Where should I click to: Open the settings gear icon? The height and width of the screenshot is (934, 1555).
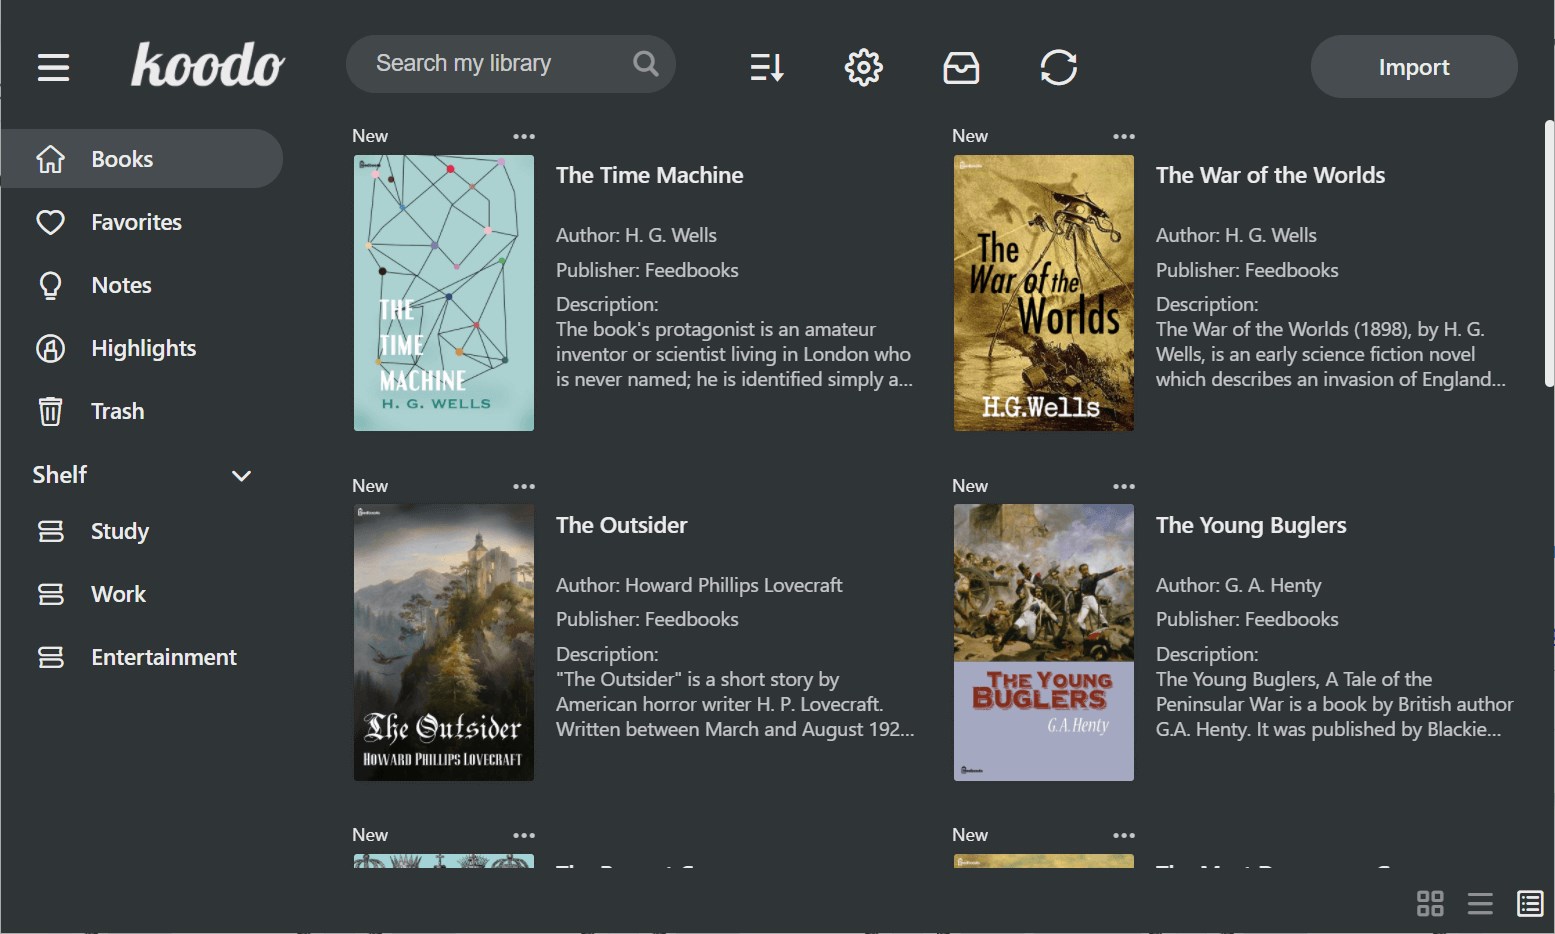coord(863,67)
